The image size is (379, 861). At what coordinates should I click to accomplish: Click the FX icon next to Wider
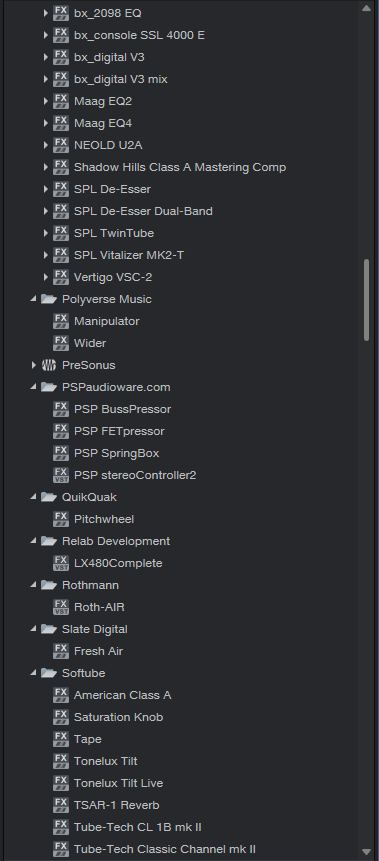point(61,343)
